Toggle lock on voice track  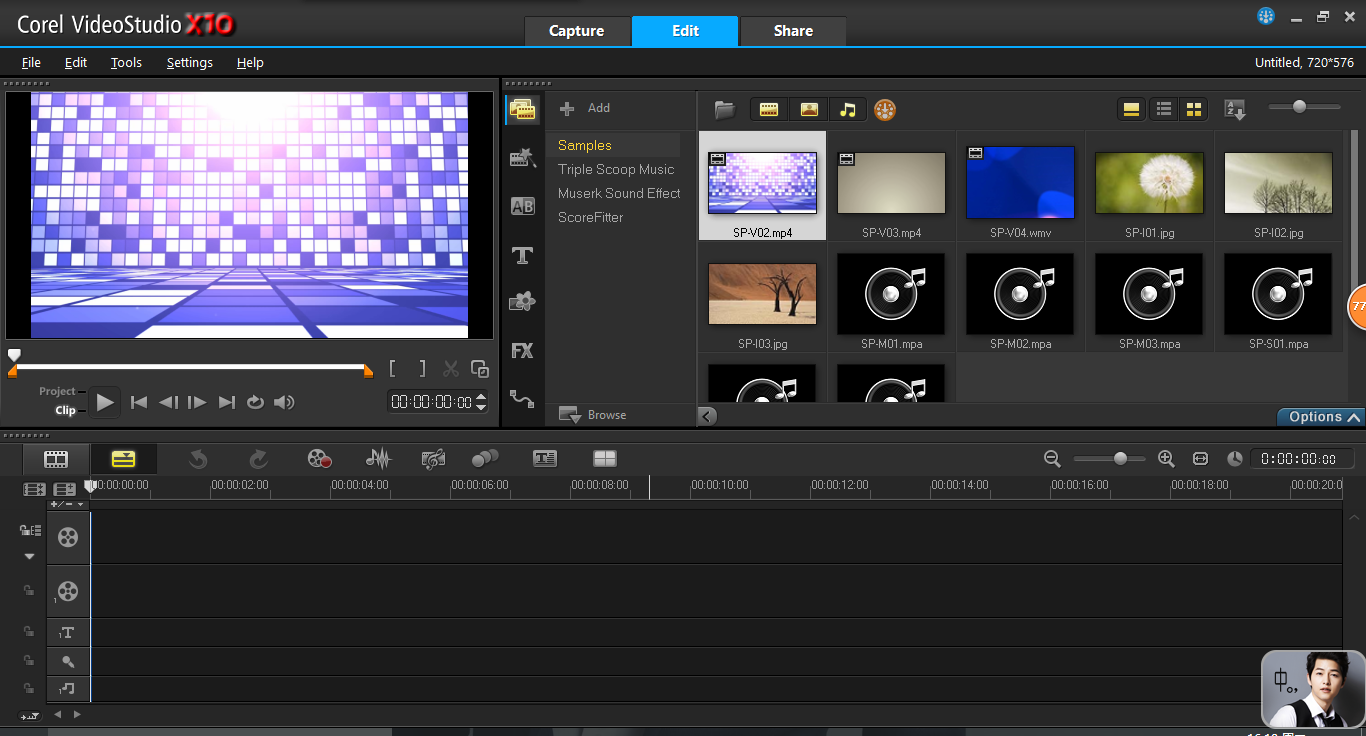[x=29, y=661]
